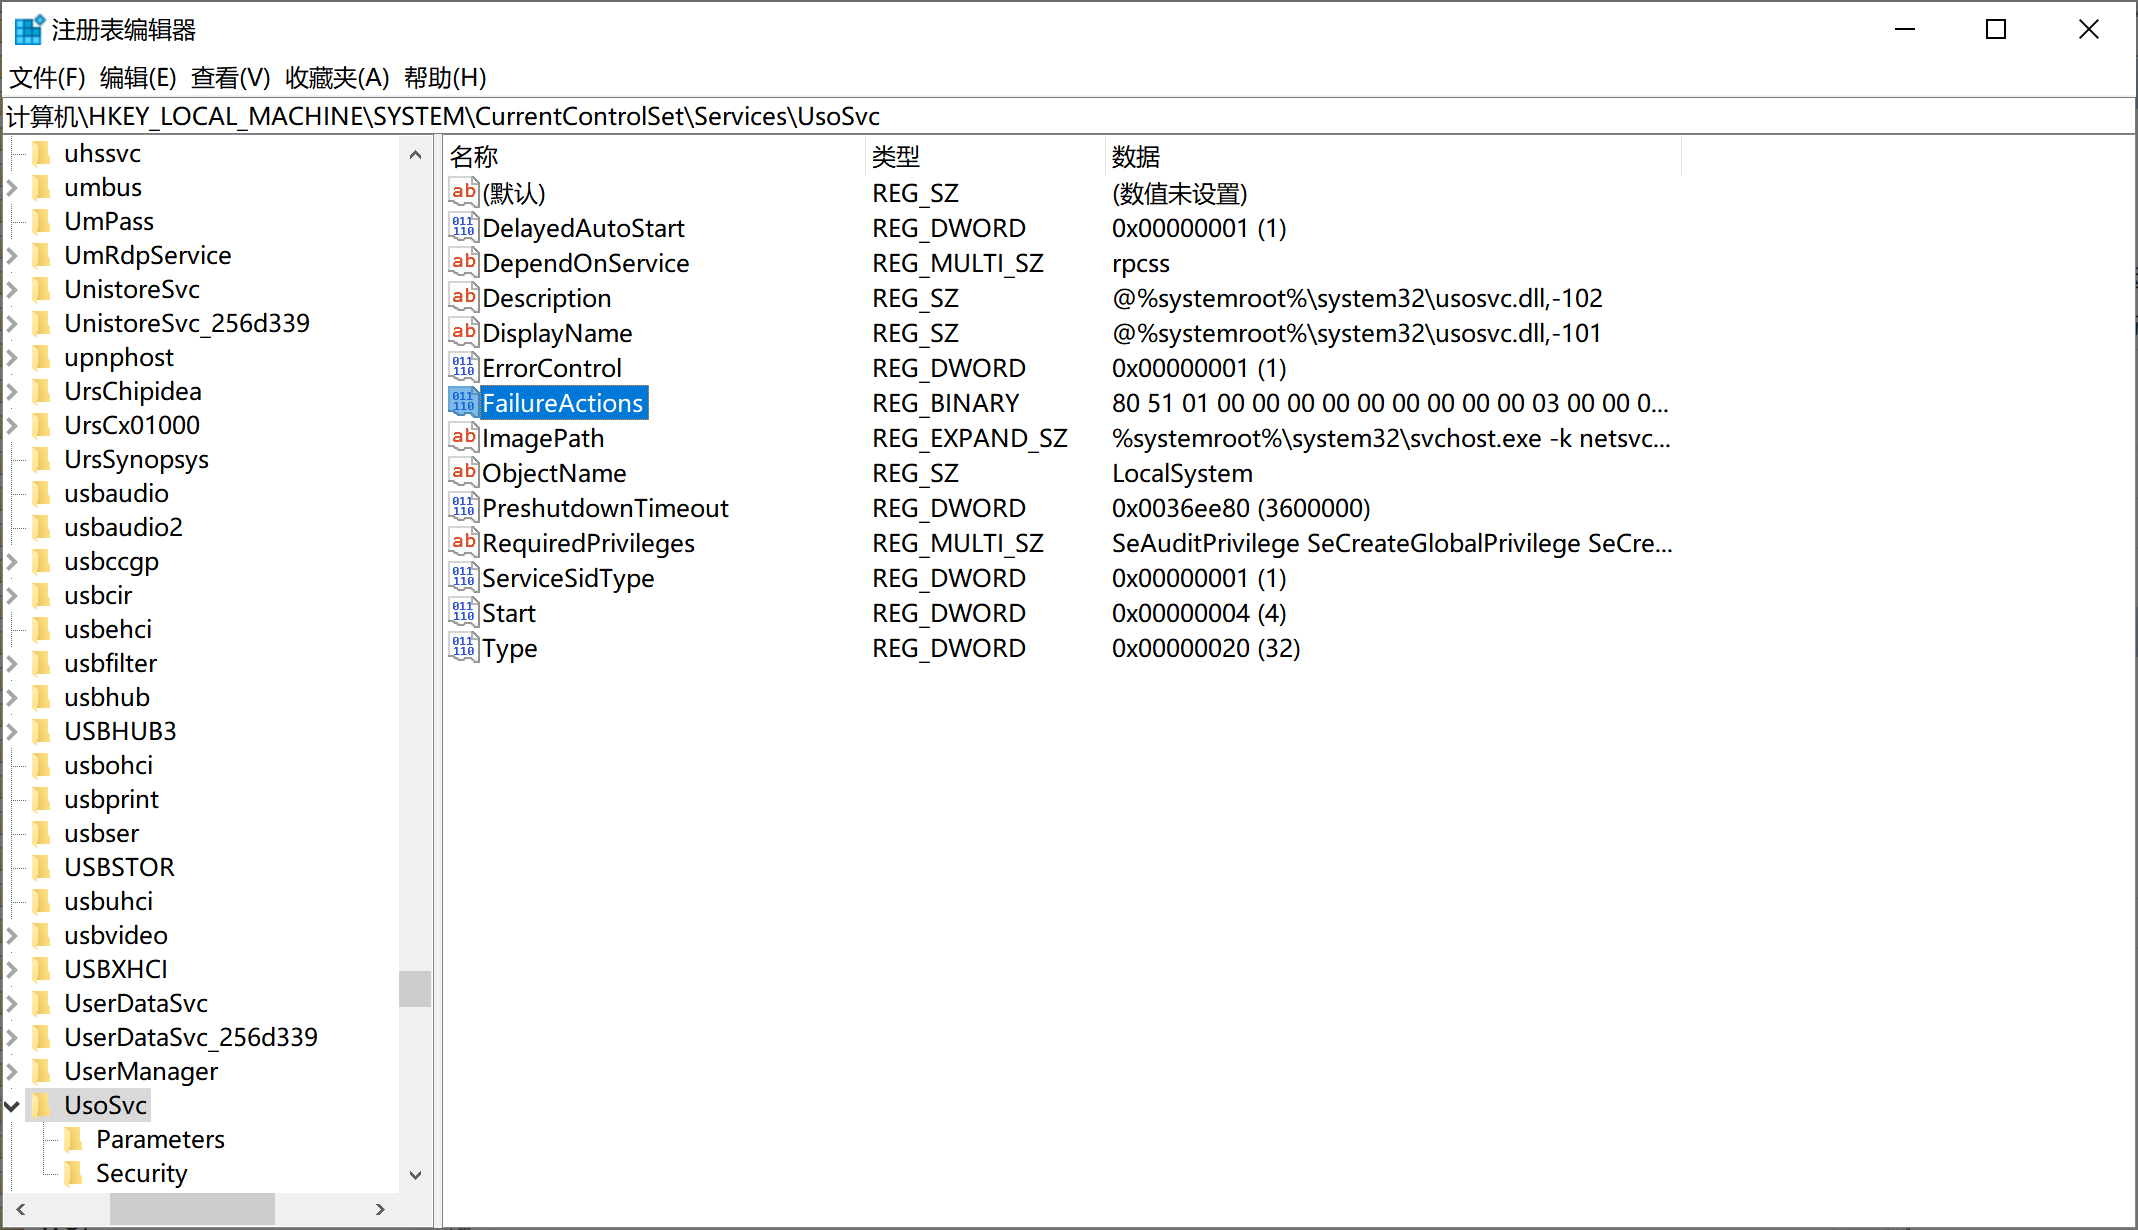The height and width of the screenshot is (1230, 2138).
Task: Click the DWORD icon next to ServiceSidType
Action: point(462,577)
